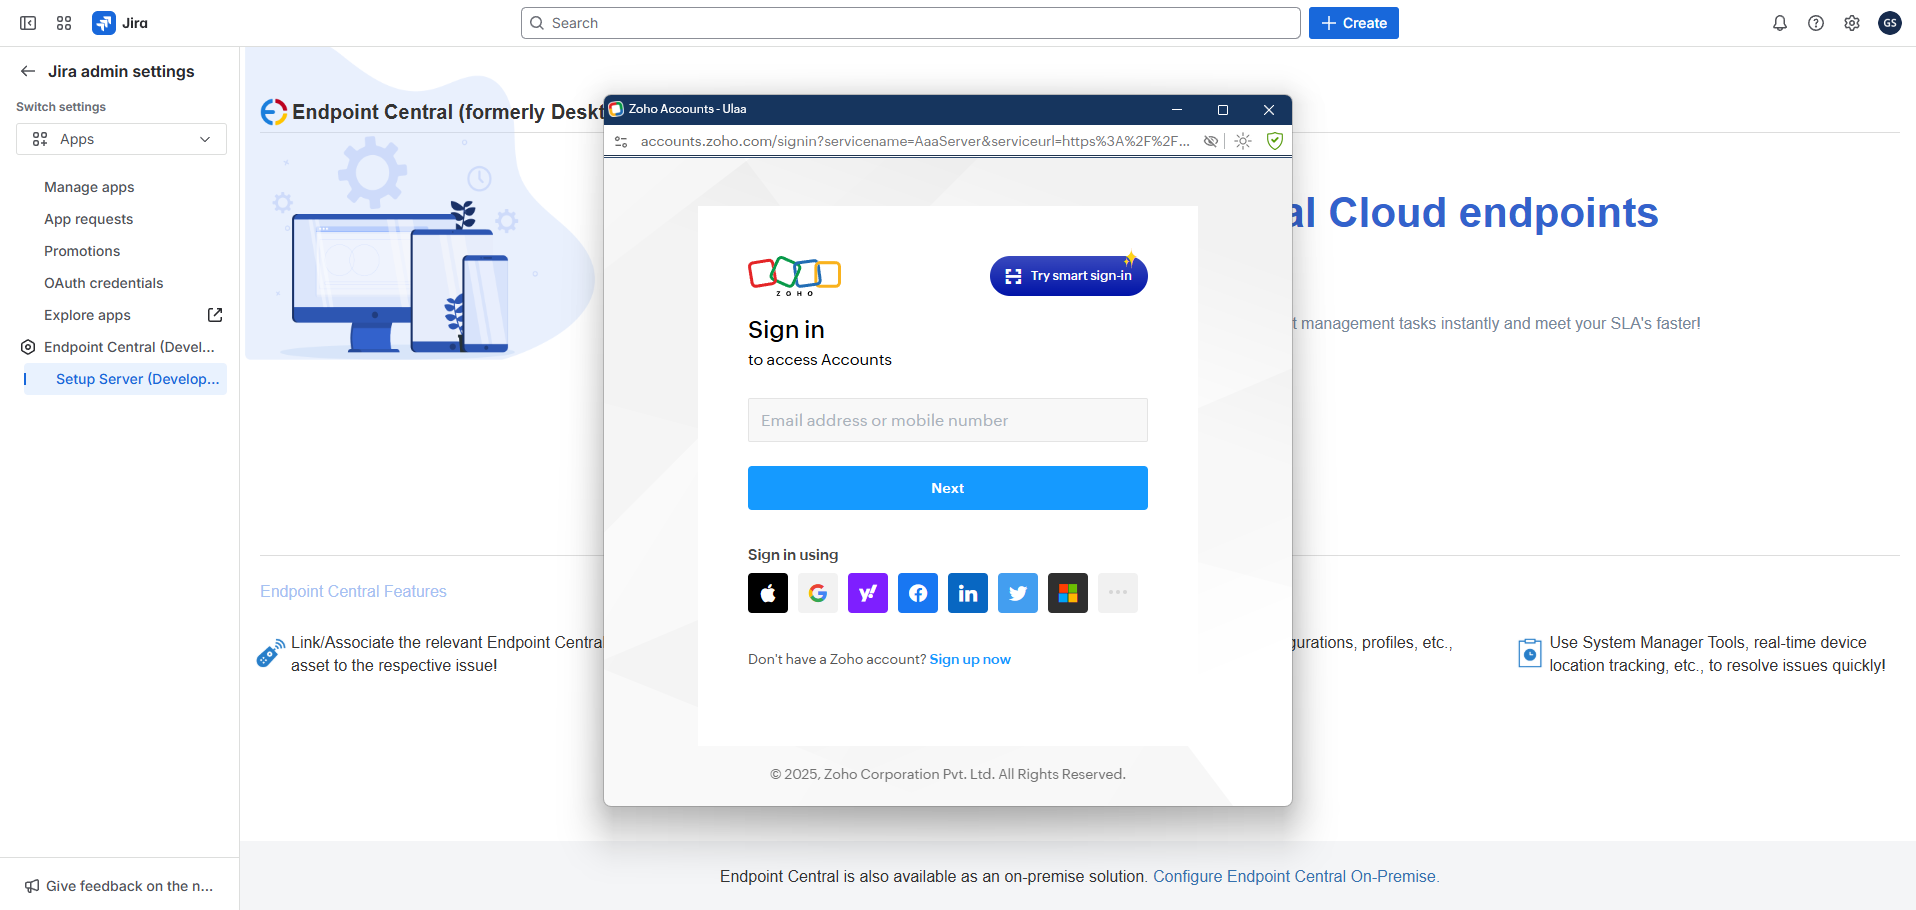Image resolution: width=1916 pixels, height=910 pixels.
Task: Sign in with Facebook
Action: pyautogui.click(x=918, y=593)
